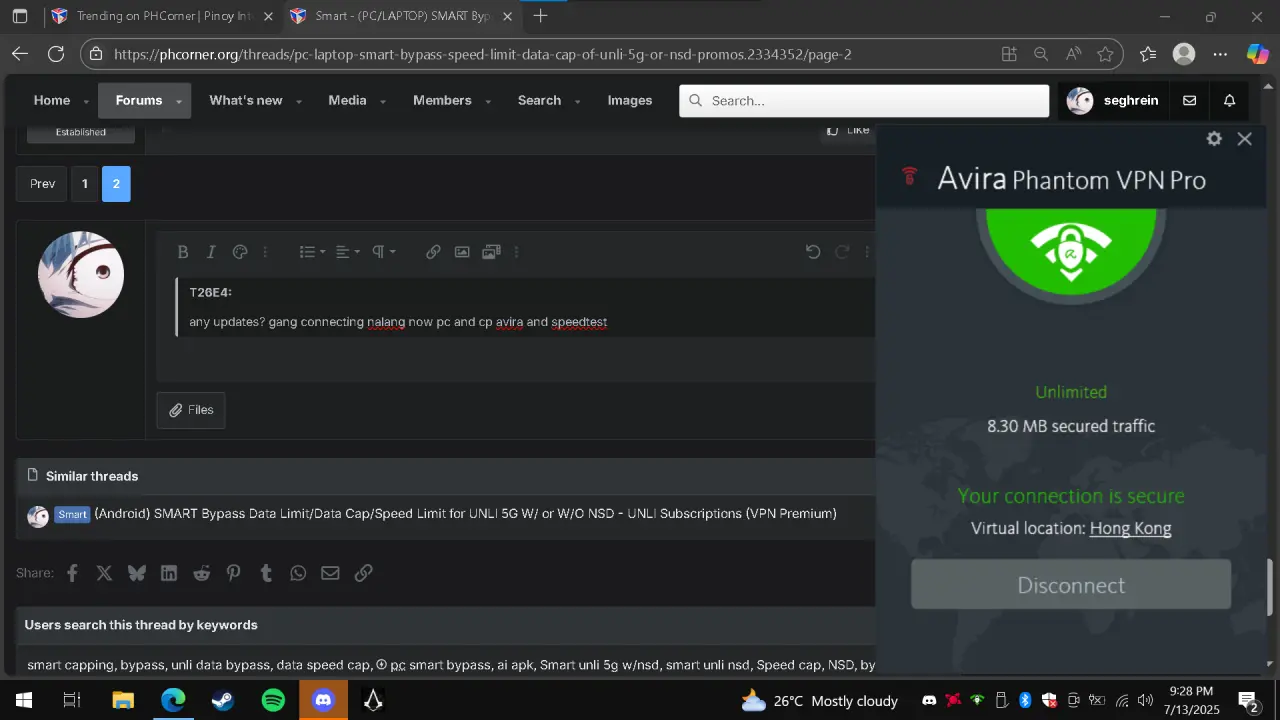The width and height of the screenshot is (1280, 720).
Task: Expand the Media submenu arrow
Action: click(382, 102)
